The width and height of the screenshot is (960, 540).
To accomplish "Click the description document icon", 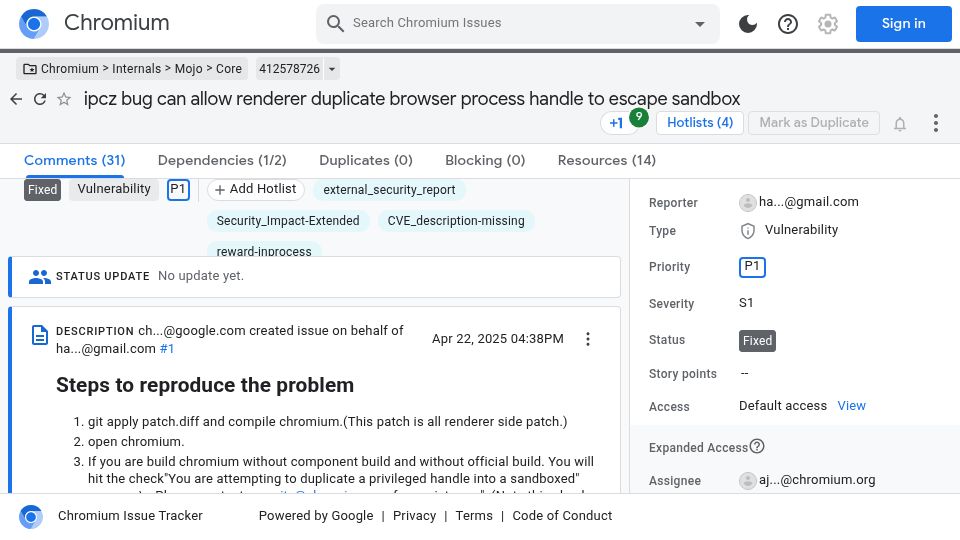I will point(40,335).
